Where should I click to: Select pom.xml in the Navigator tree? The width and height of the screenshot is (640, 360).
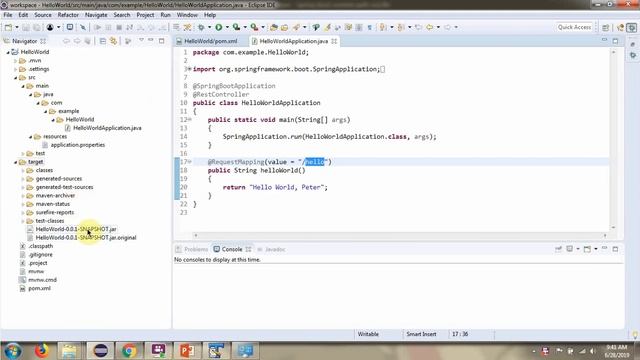tap(39, 288)
